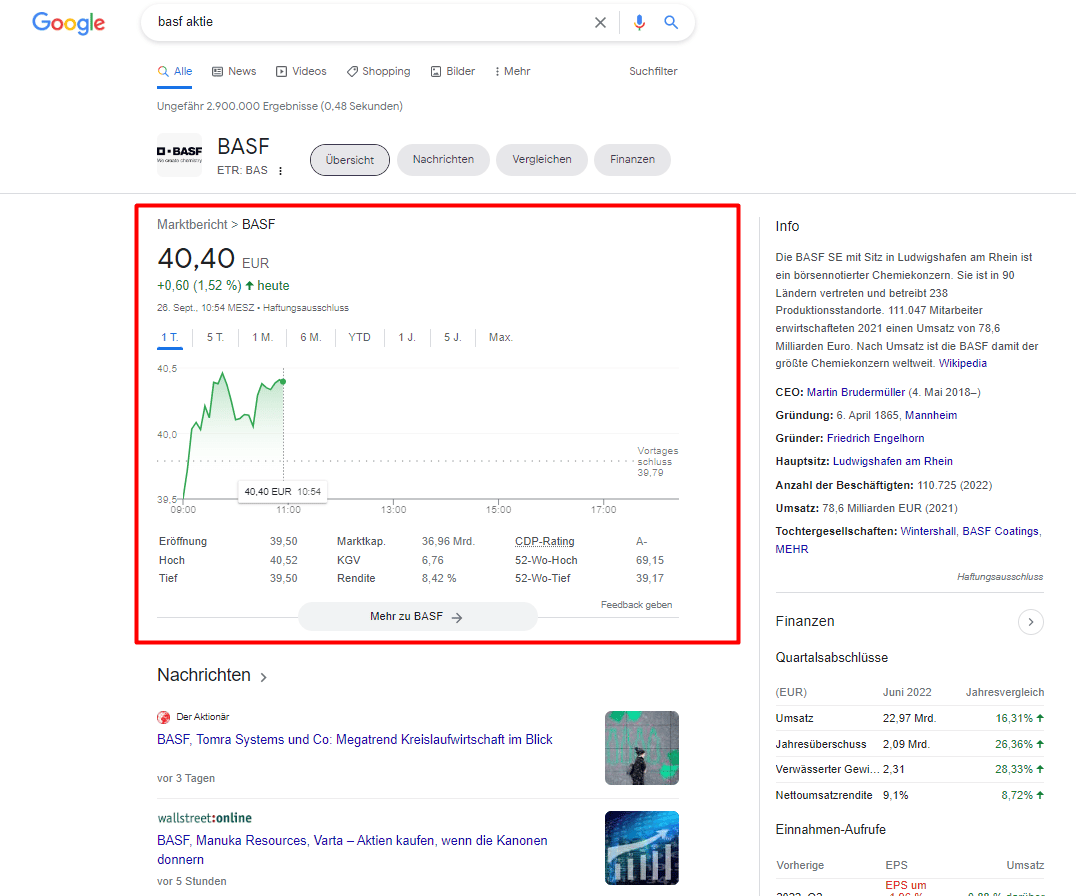This screenshot has width=1076, height=896.
Task: Open the Suchfilter tools
Action: (x=653, y=71)
